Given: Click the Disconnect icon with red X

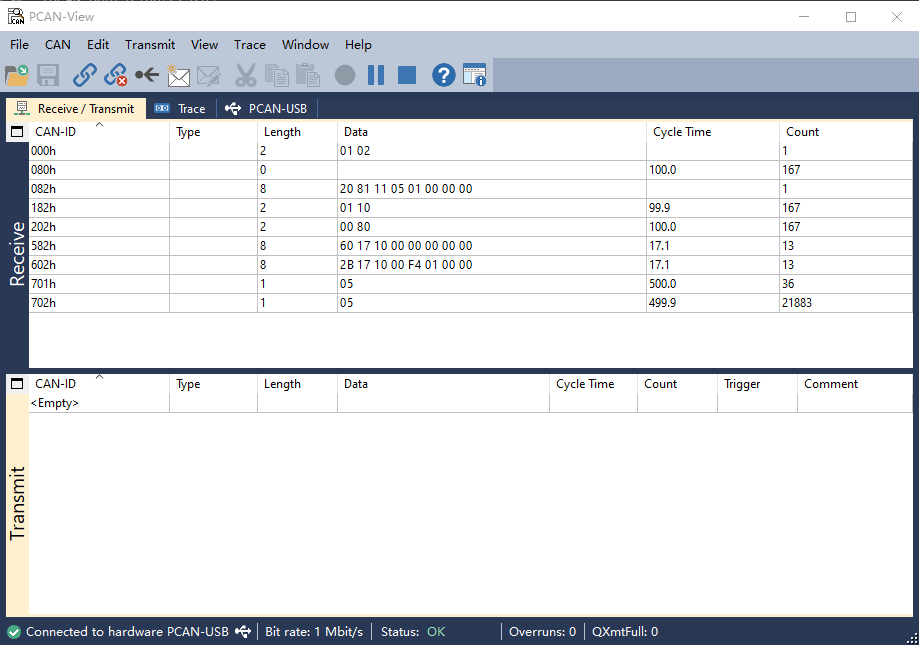Looking at the screenshot, I should point(116,75).
